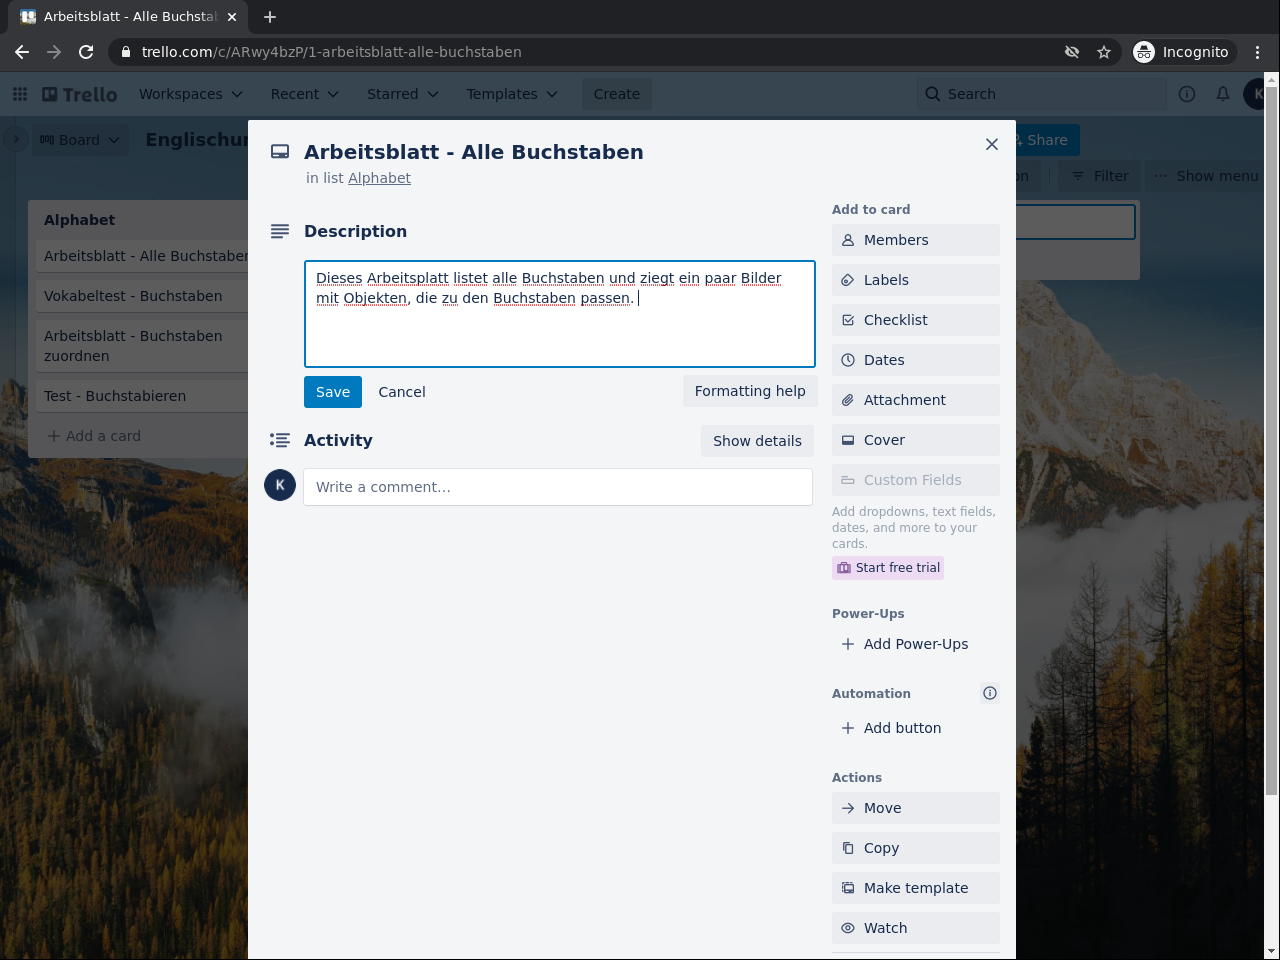
Task: Close the card dialog with the X
Action: (x=992, y=144)
